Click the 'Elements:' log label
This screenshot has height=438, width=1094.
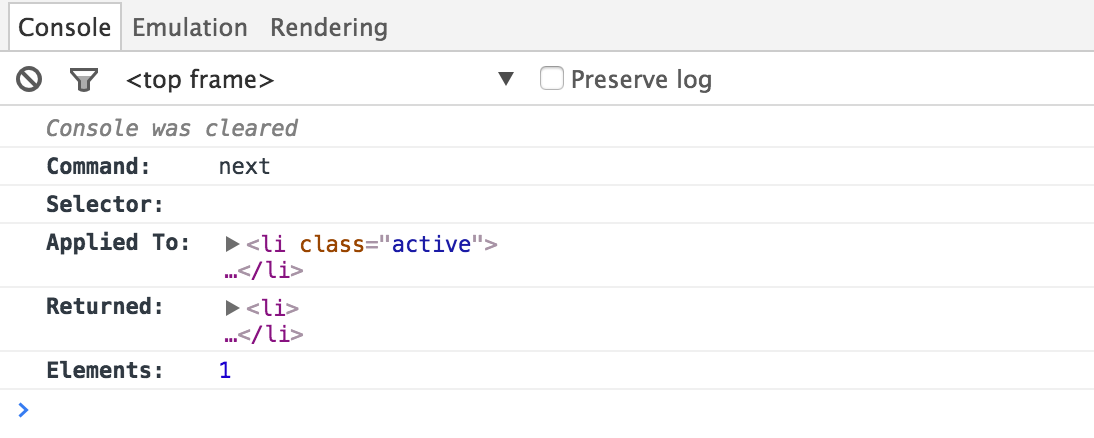coord(104,371)
